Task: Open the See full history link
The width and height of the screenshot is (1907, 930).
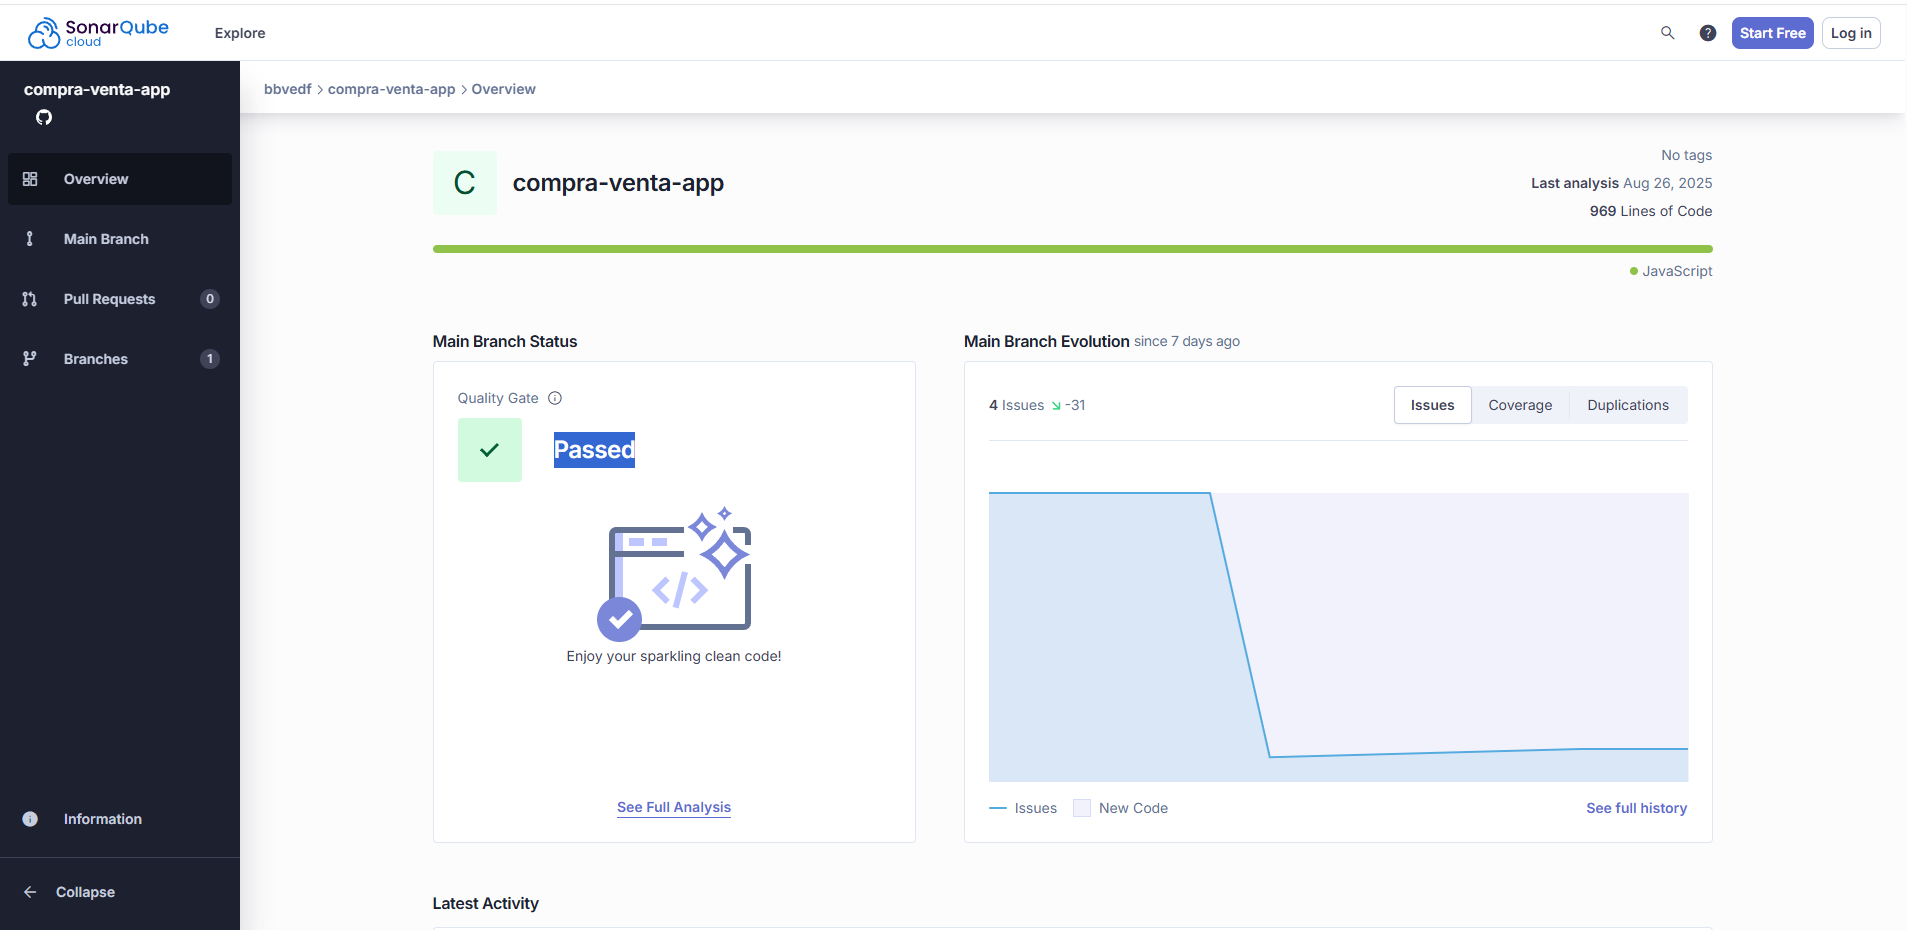Action: coord(1636,808)
